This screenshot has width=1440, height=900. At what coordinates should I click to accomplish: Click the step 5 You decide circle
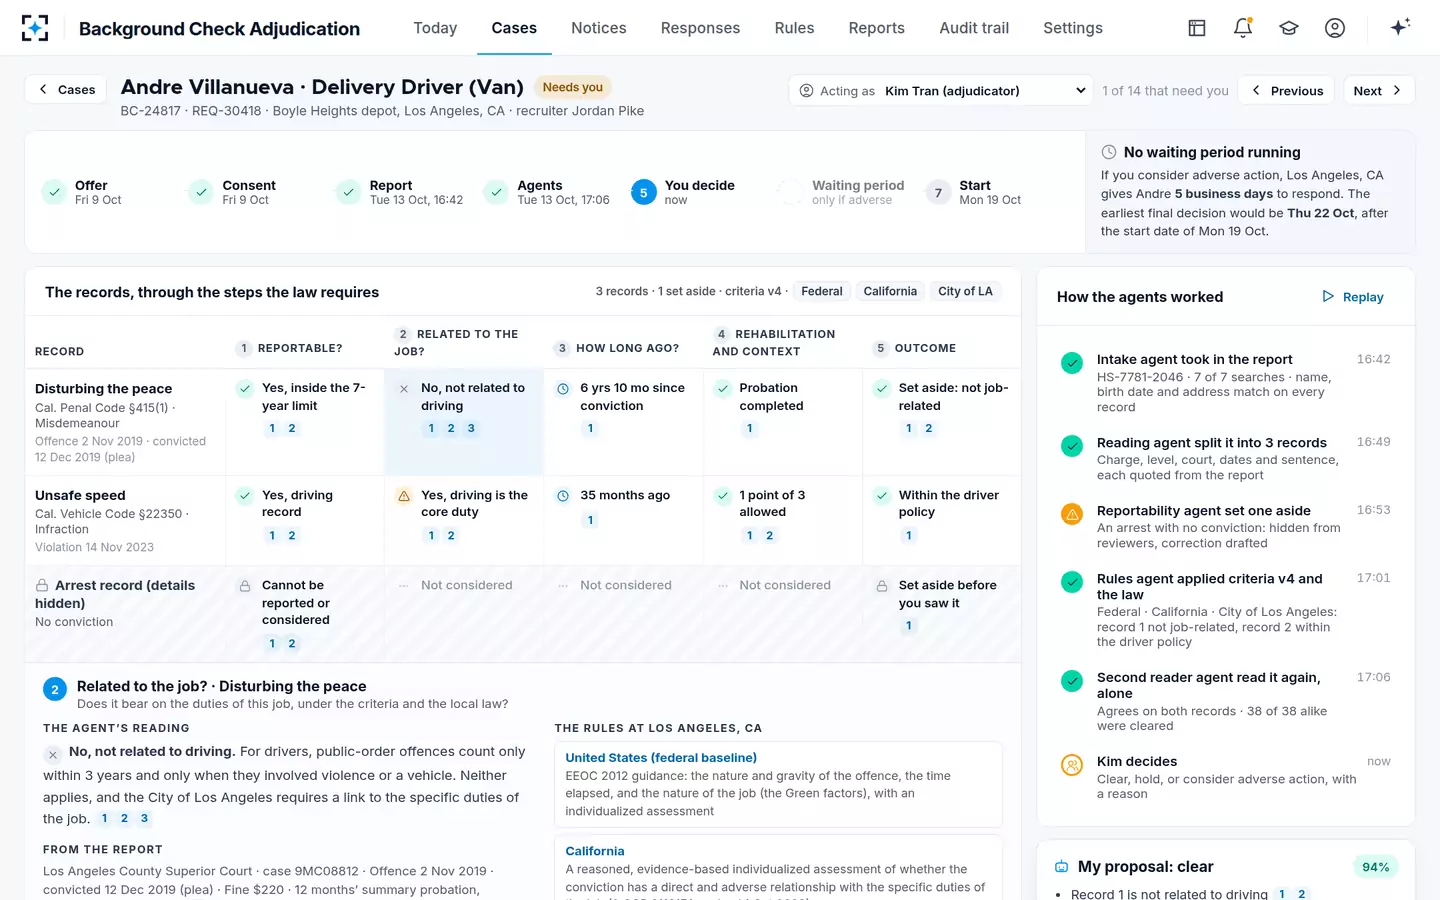click(x=644, y=193)
